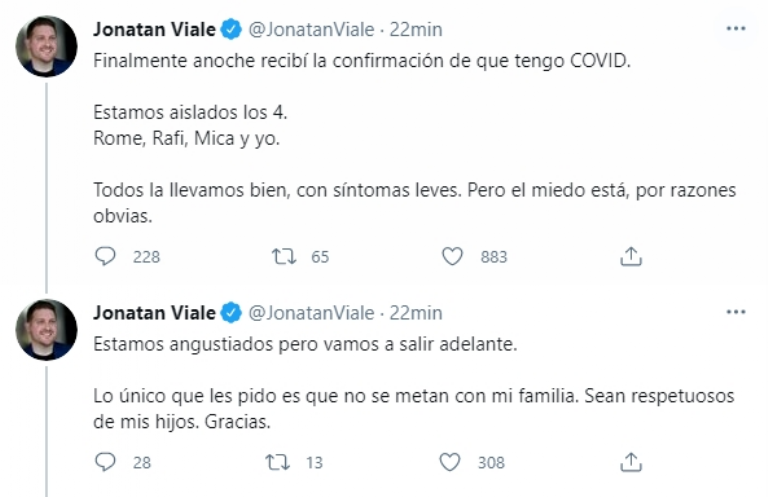Retweet the 'Estamos angustiados' tweet

pos(283,462)
